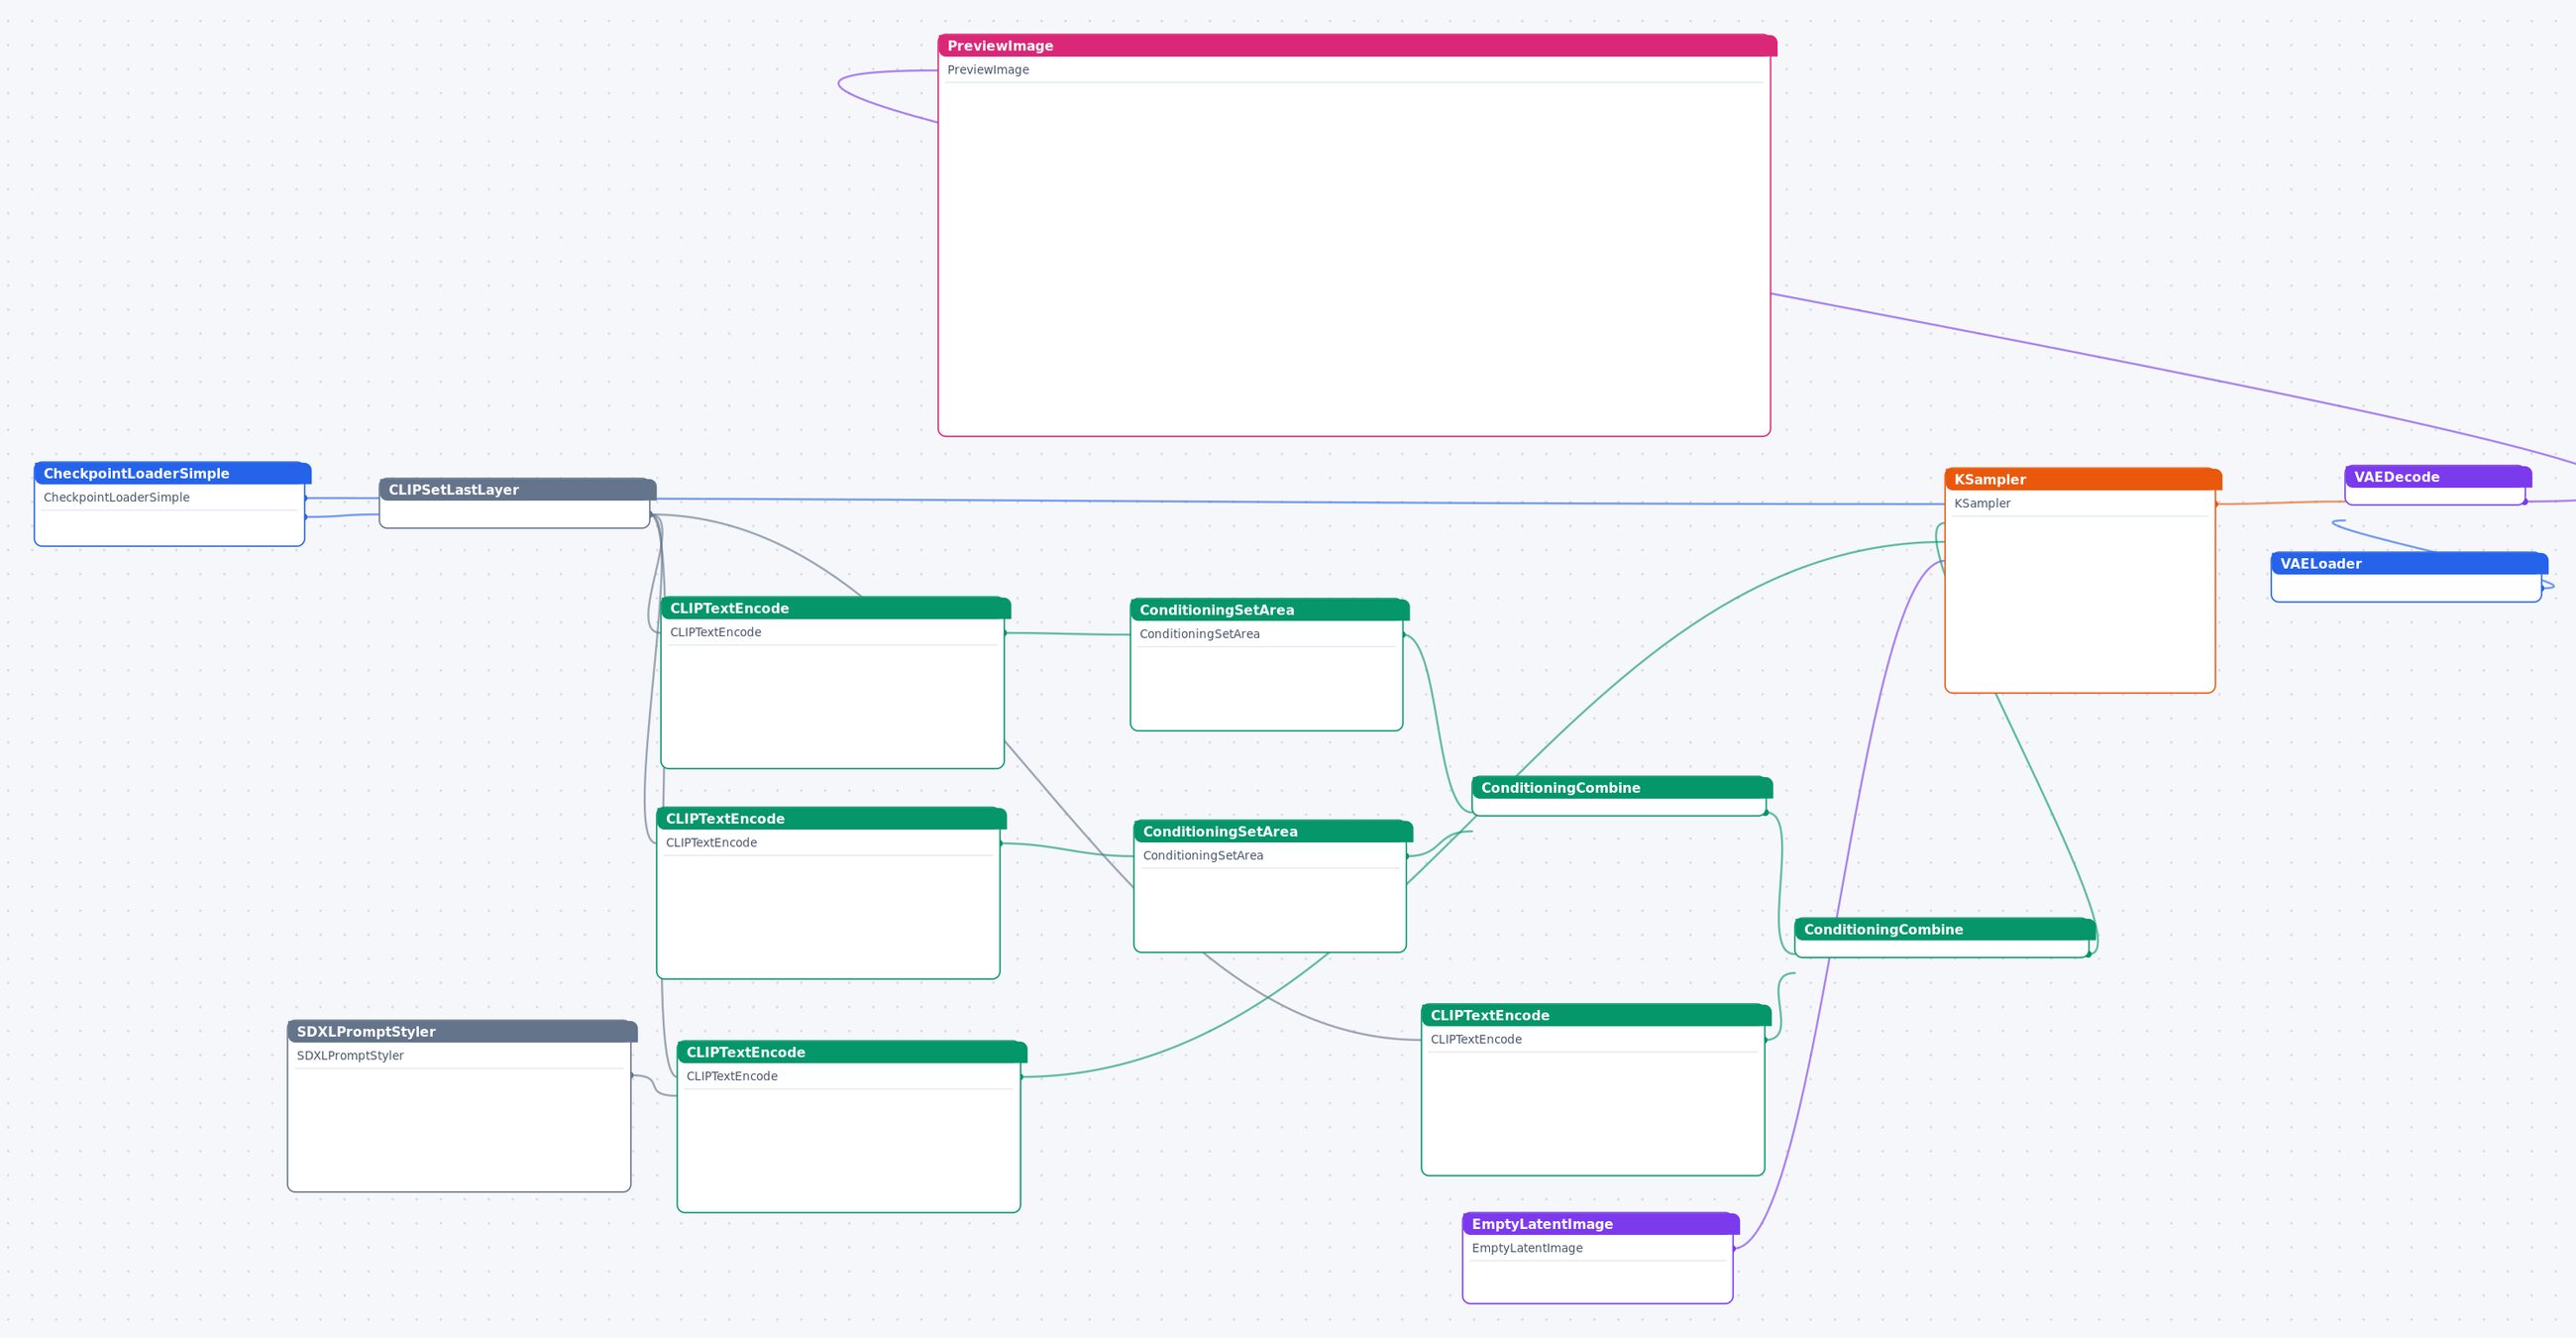Image resolution: width=2576 pixels, height=1338 pixels.
Task: Select the lower ConditioningCombine node header
Action: pyautogui.click(x=1944, y=929)
